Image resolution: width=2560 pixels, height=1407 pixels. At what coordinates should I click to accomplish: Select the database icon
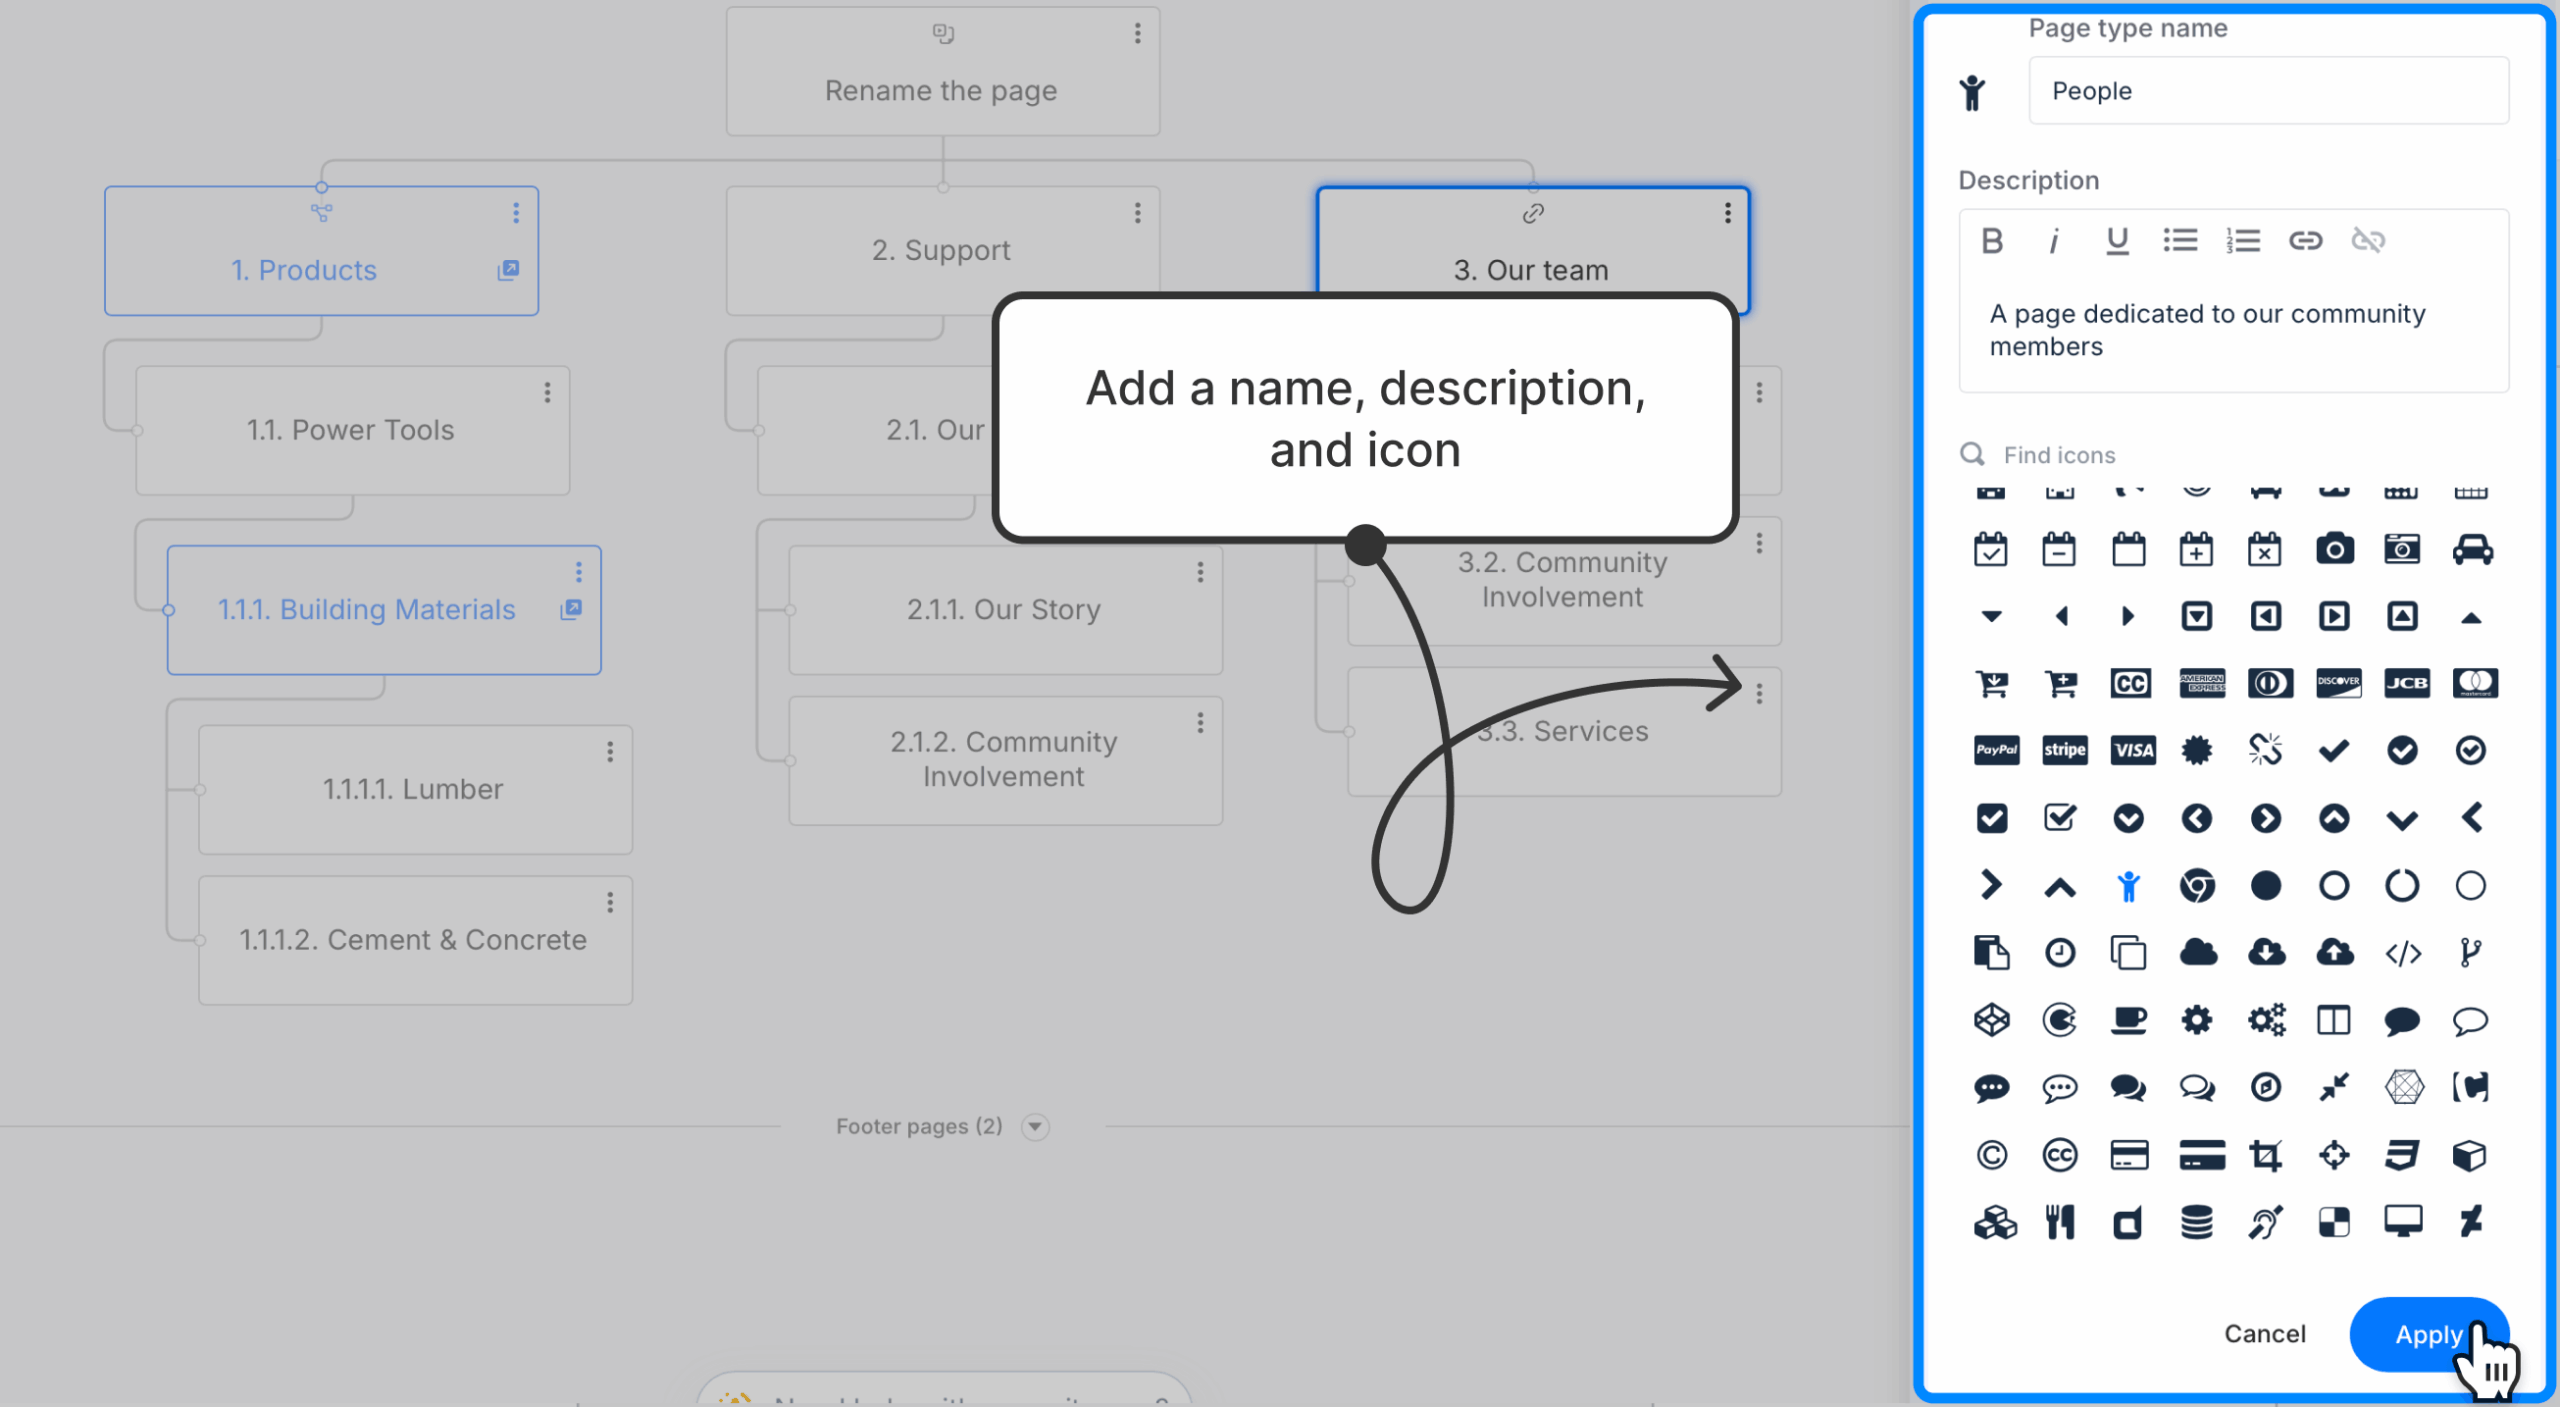(x=2196, y=1222)
